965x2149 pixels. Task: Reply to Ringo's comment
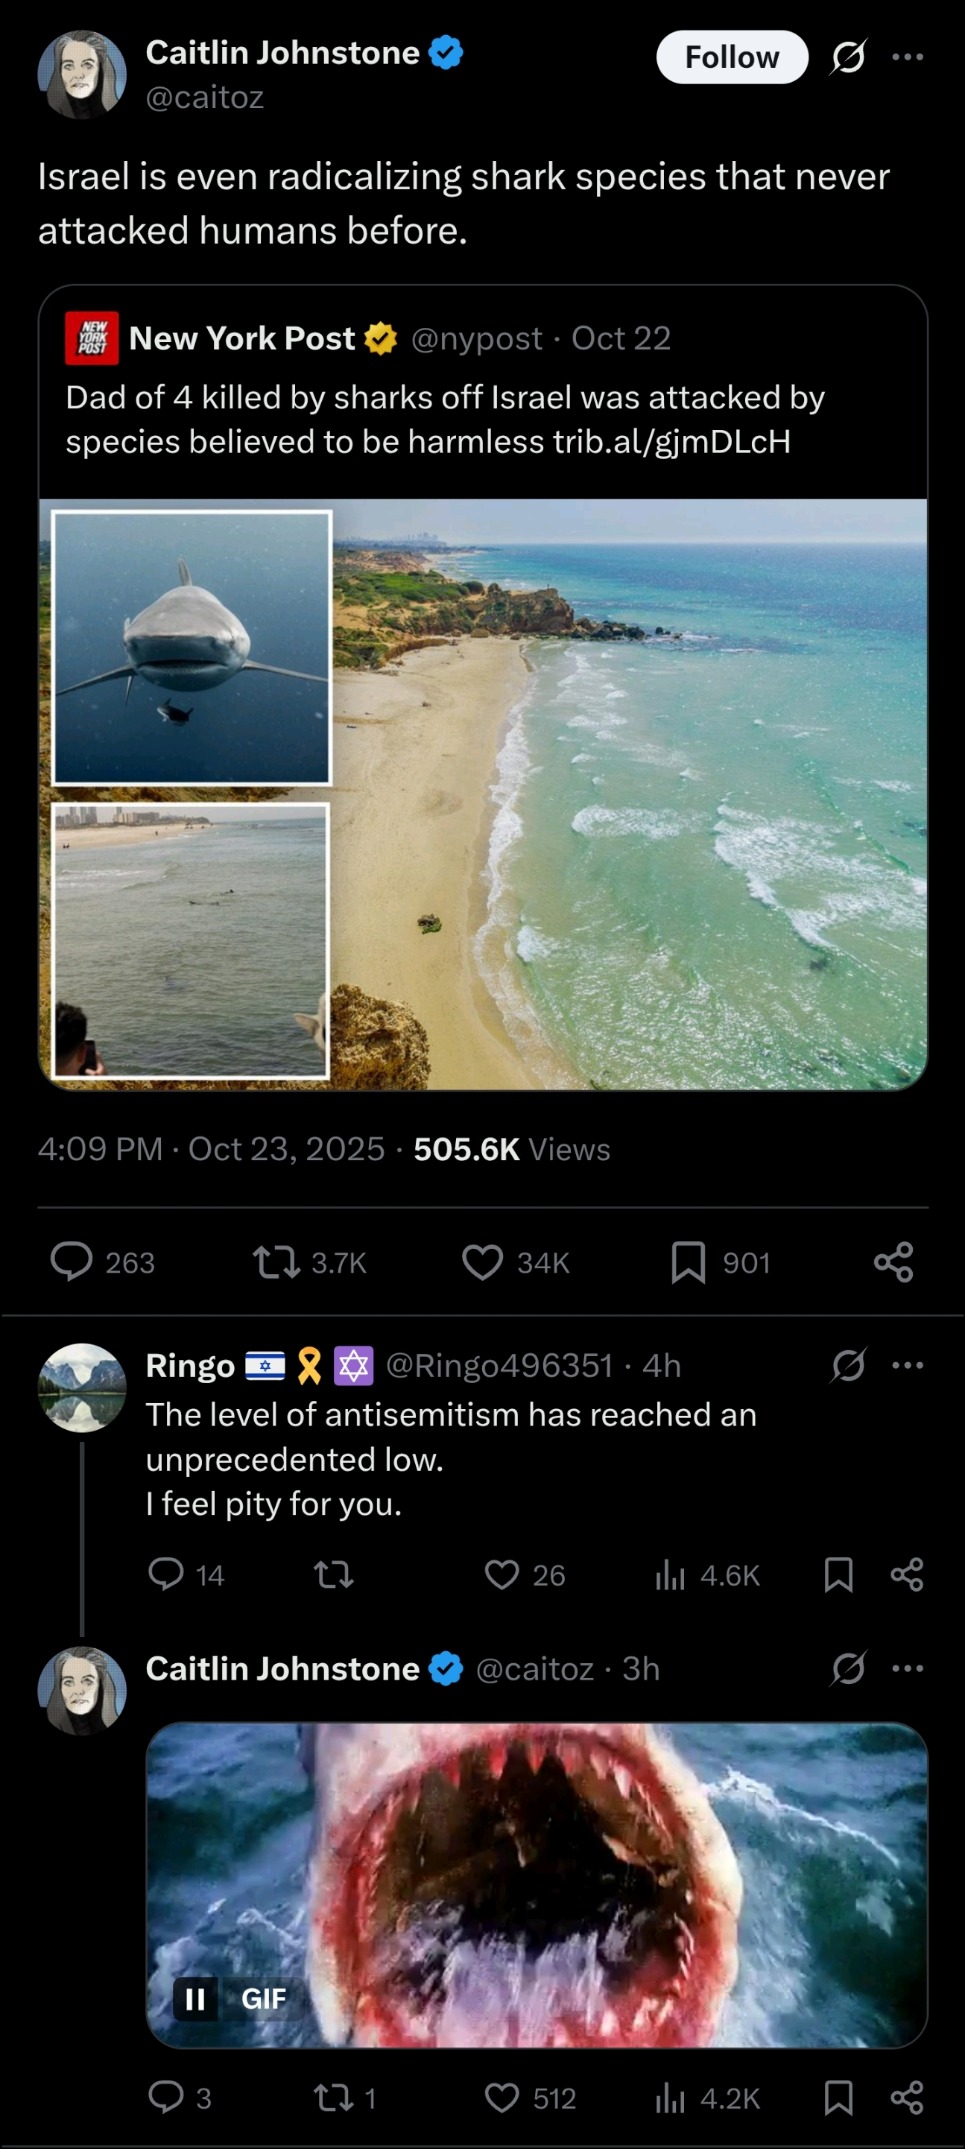pyautogui.click(x=166, y=1575)
